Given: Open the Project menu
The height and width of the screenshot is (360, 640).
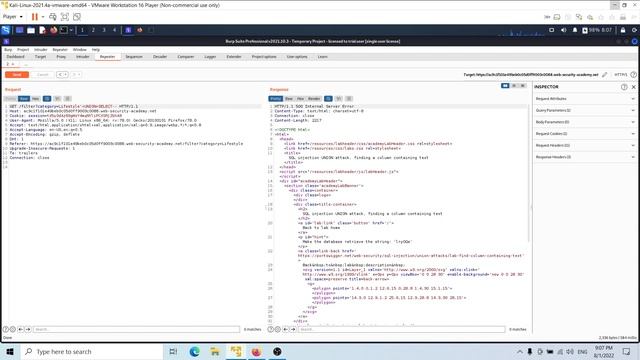Looking at the screenshot, I should (x=23, y=49).
